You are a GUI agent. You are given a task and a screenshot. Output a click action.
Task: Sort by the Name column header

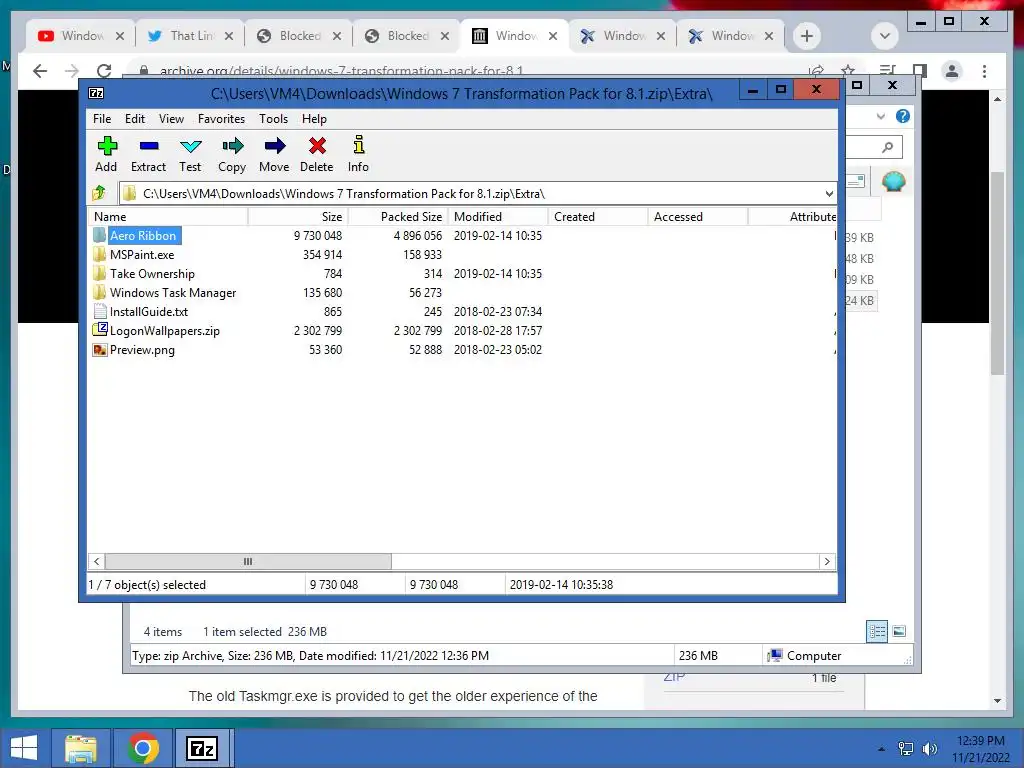pos(168,217)
